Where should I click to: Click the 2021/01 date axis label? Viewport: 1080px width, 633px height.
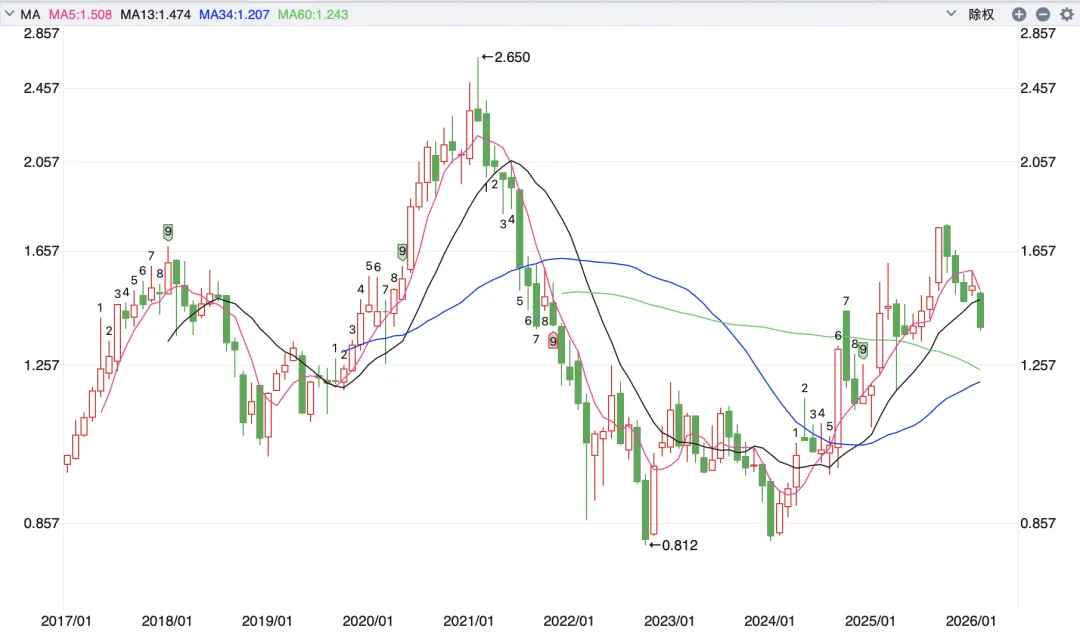pyautogui.click(x=468, y=621)
